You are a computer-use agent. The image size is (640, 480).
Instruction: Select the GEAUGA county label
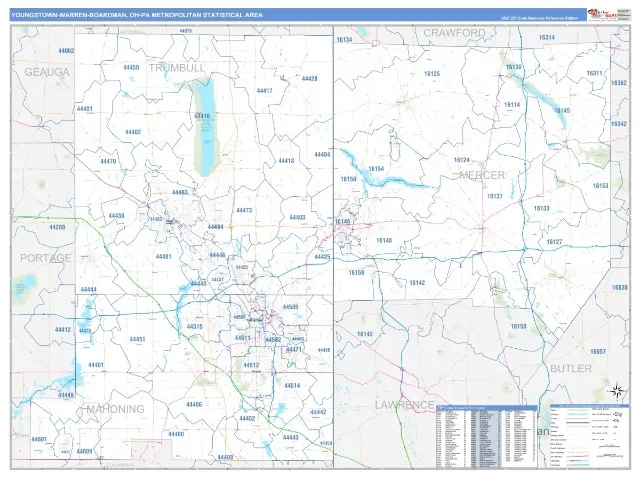pos(47,72)
